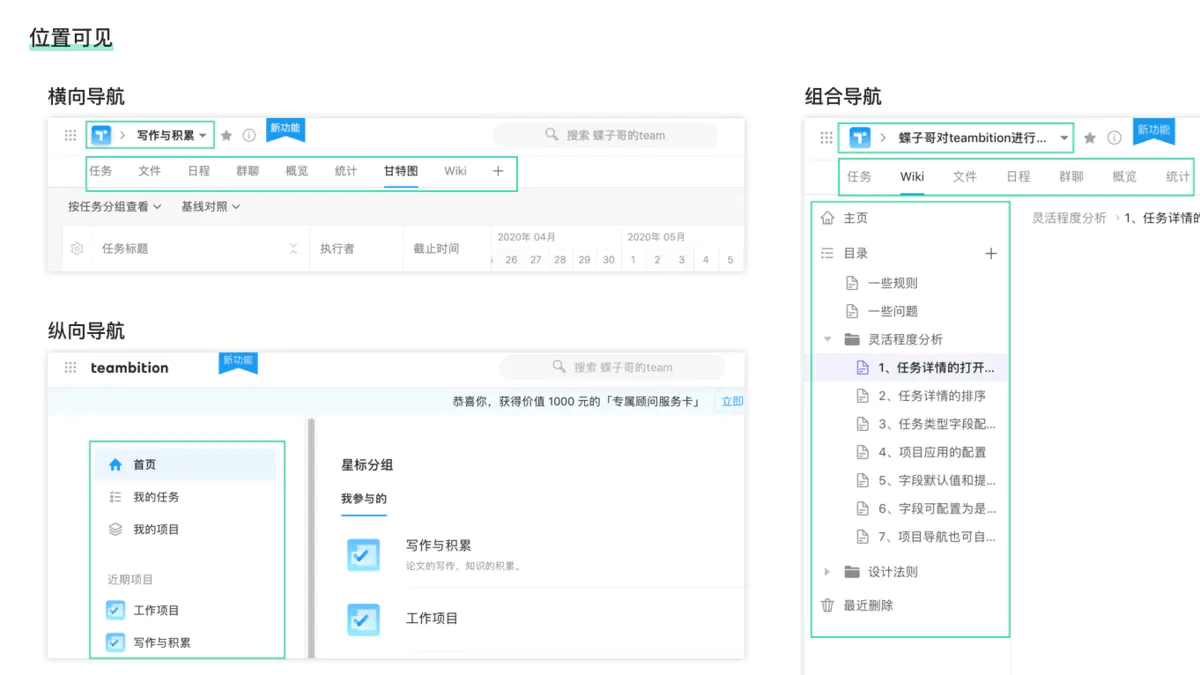Click the info icon beside 写作与积累
This screenshot has height=675, width=1200.
tap(249, 135)
